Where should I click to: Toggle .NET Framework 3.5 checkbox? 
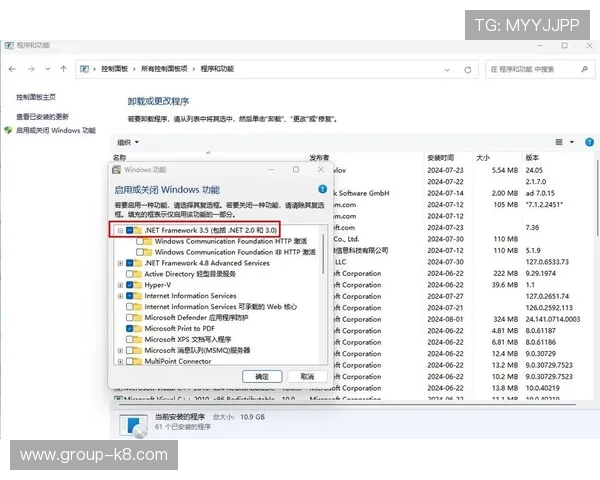click(x=129, y=230)
